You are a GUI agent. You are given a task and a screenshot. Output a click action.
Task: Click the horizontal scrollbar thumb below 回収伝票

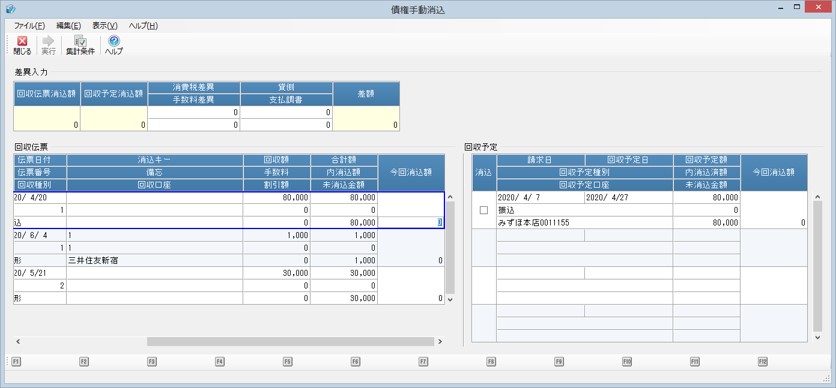pyautogui.click(x=291, y=341)
